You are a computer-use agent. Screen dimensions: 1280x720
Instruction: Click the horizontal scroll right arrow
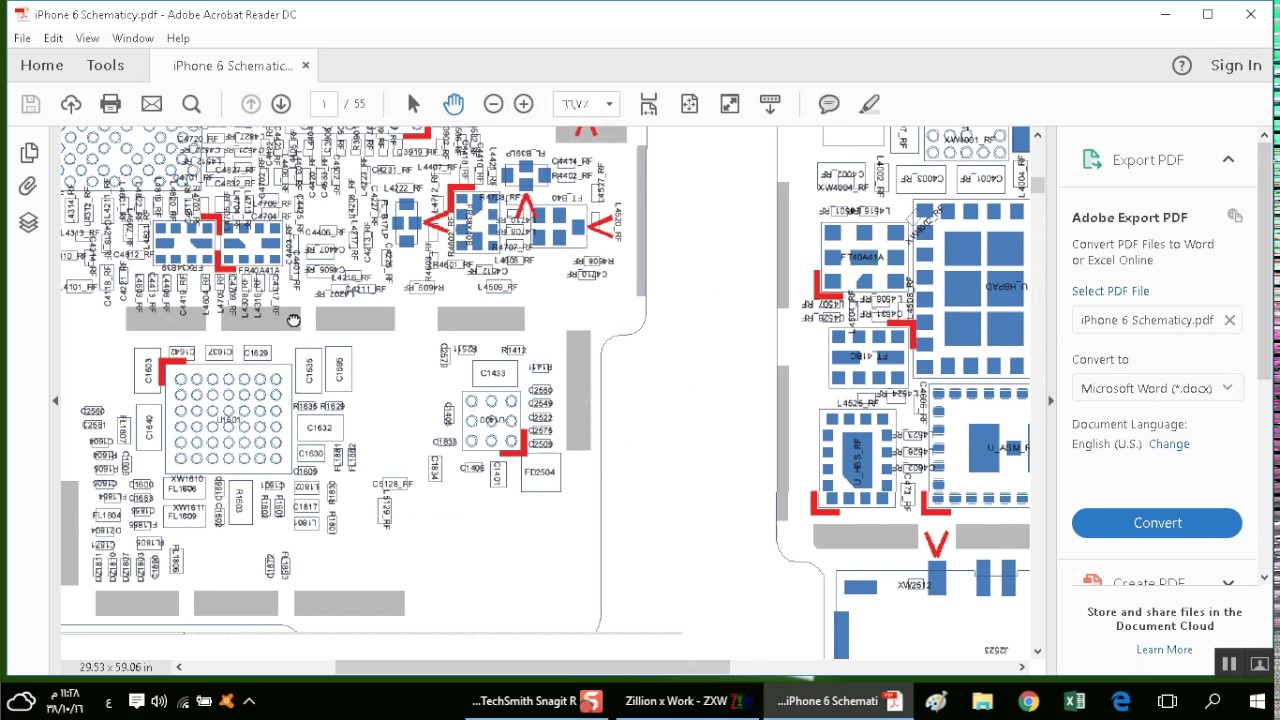(1022, 667)
